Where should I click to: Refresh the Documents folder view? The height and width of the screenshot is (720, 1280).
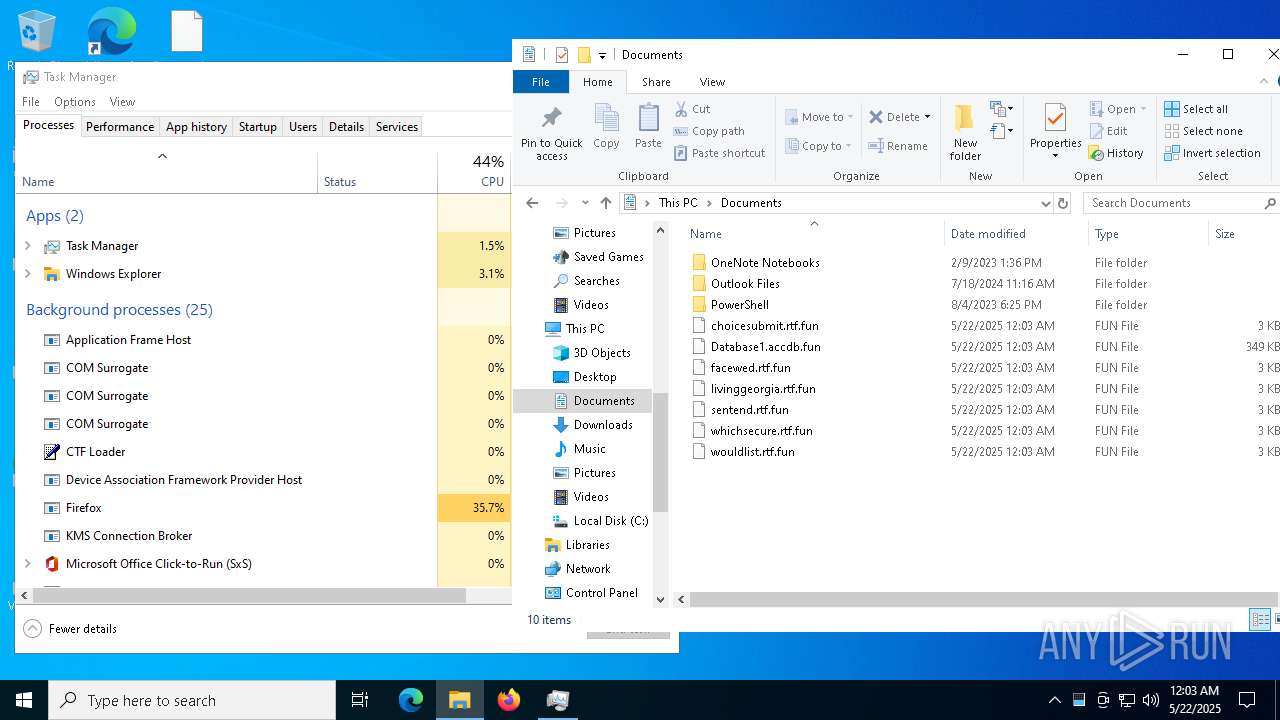point(1063,203)
